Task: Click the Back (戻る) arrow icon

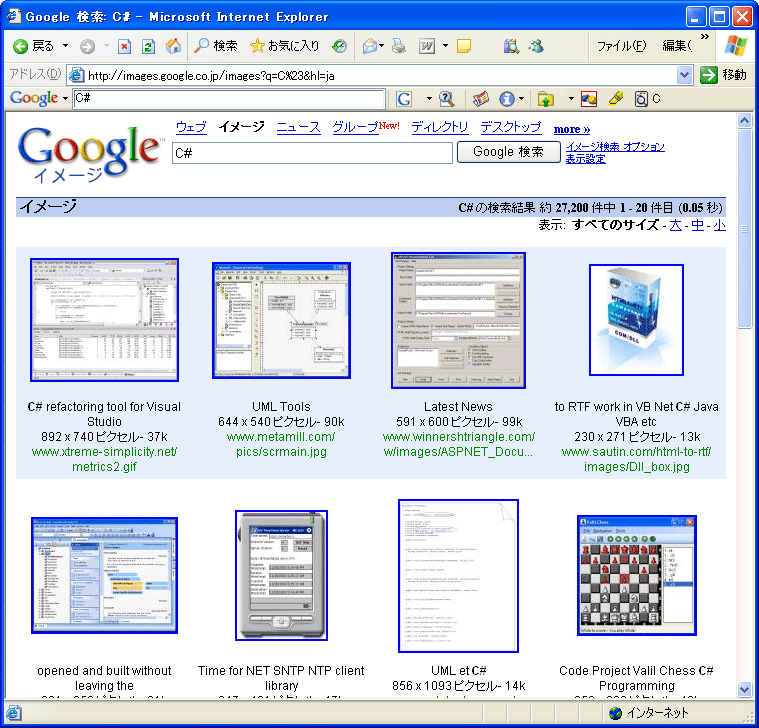Action: 20,46
